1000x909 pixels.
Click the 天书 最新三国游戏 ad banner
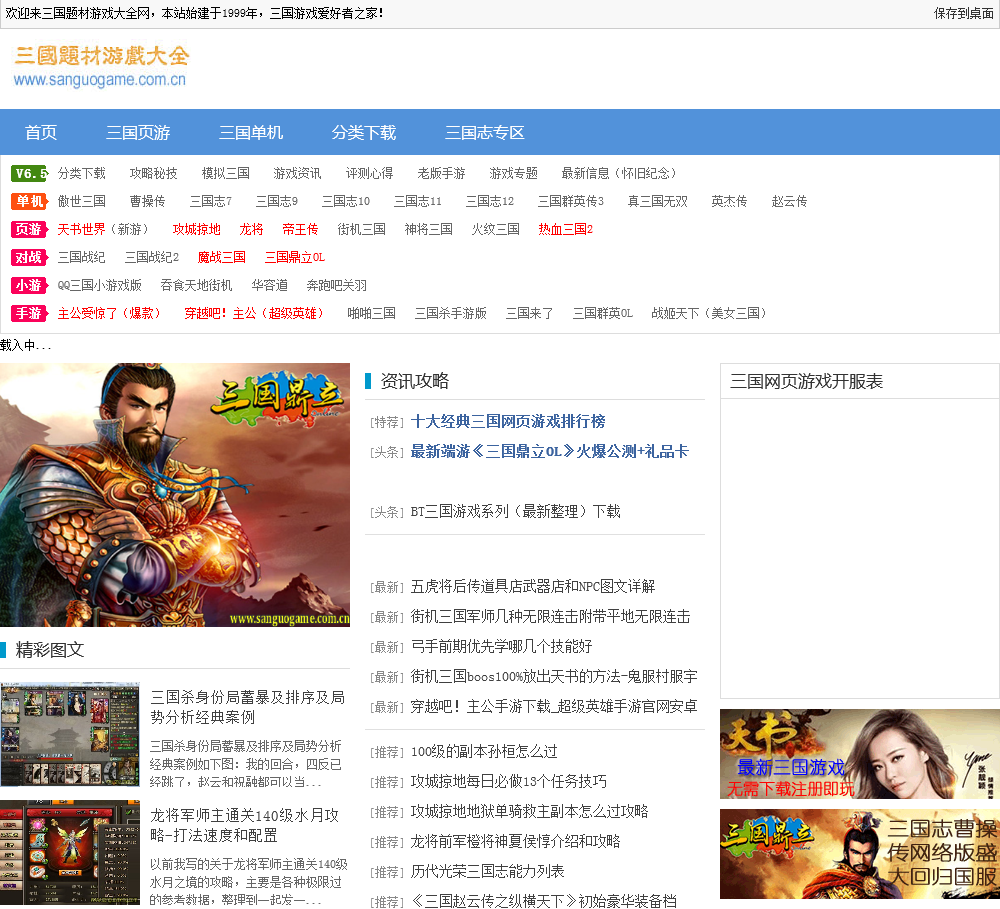pos(860,754)
